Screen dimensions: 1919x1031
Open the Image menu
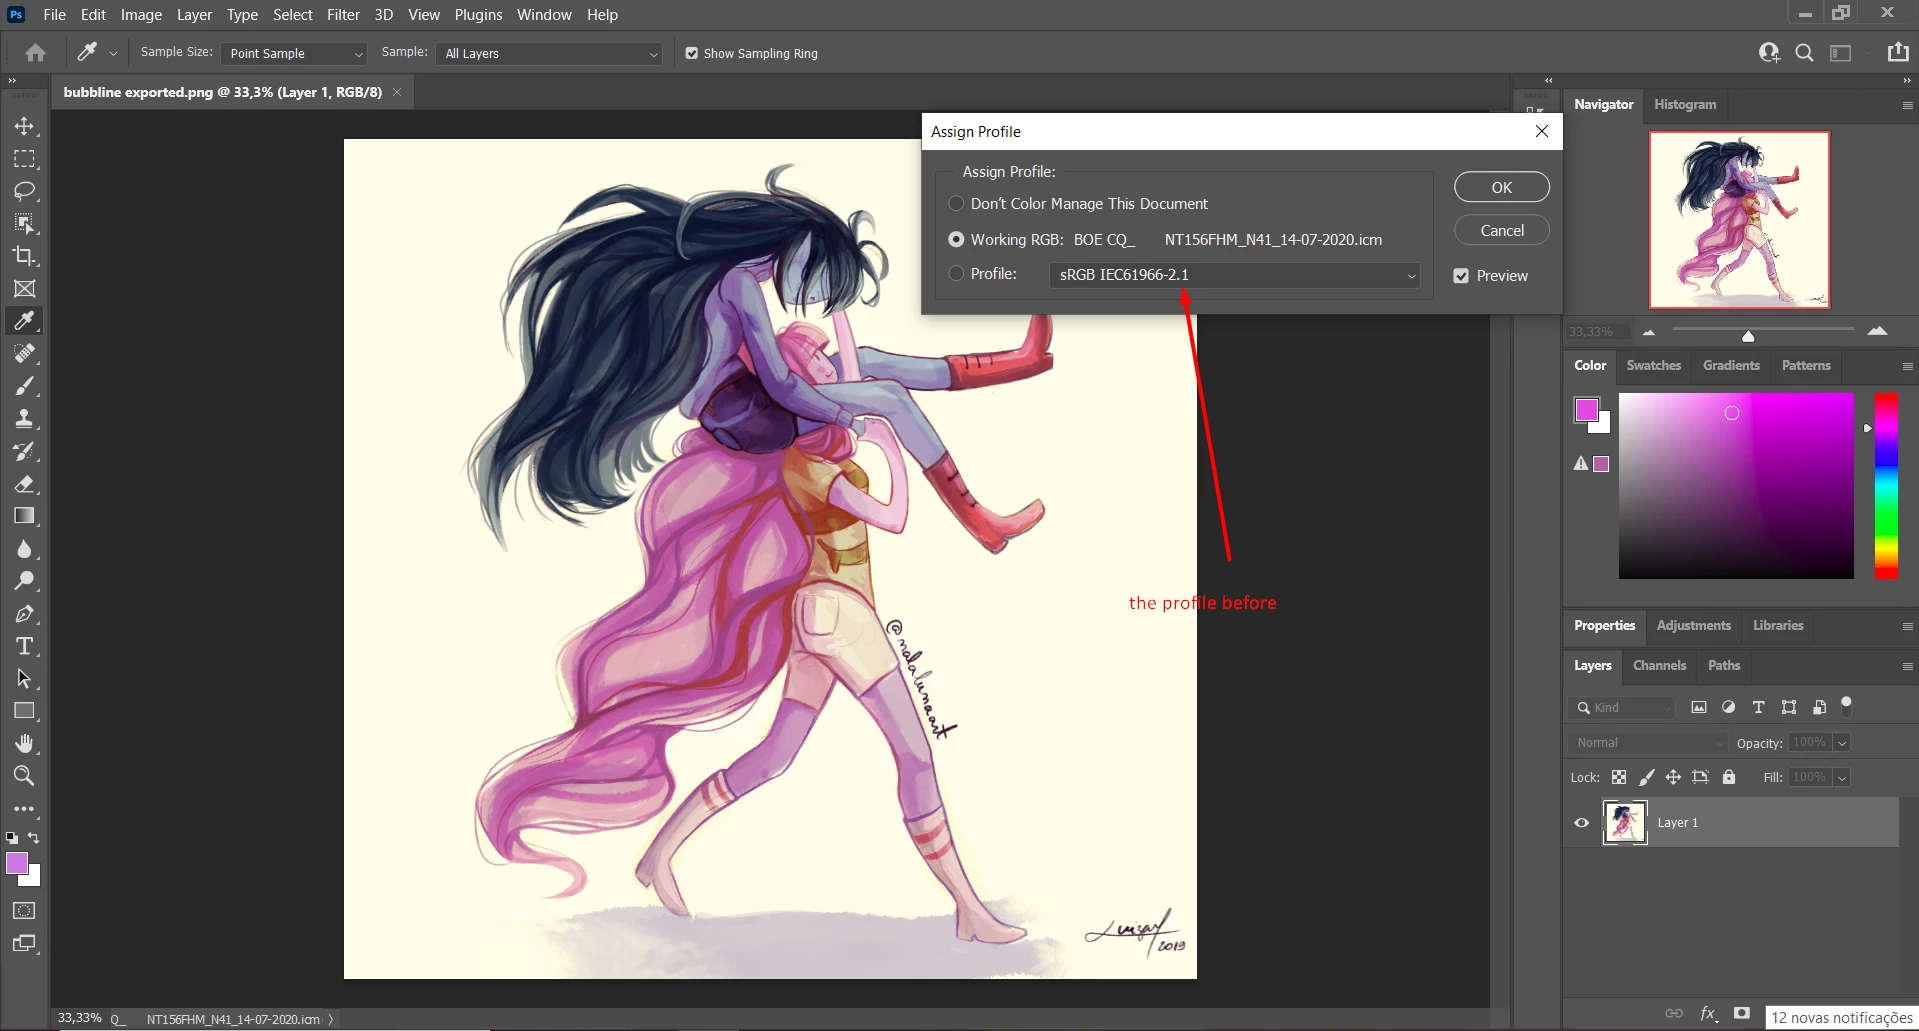point(141,15)
